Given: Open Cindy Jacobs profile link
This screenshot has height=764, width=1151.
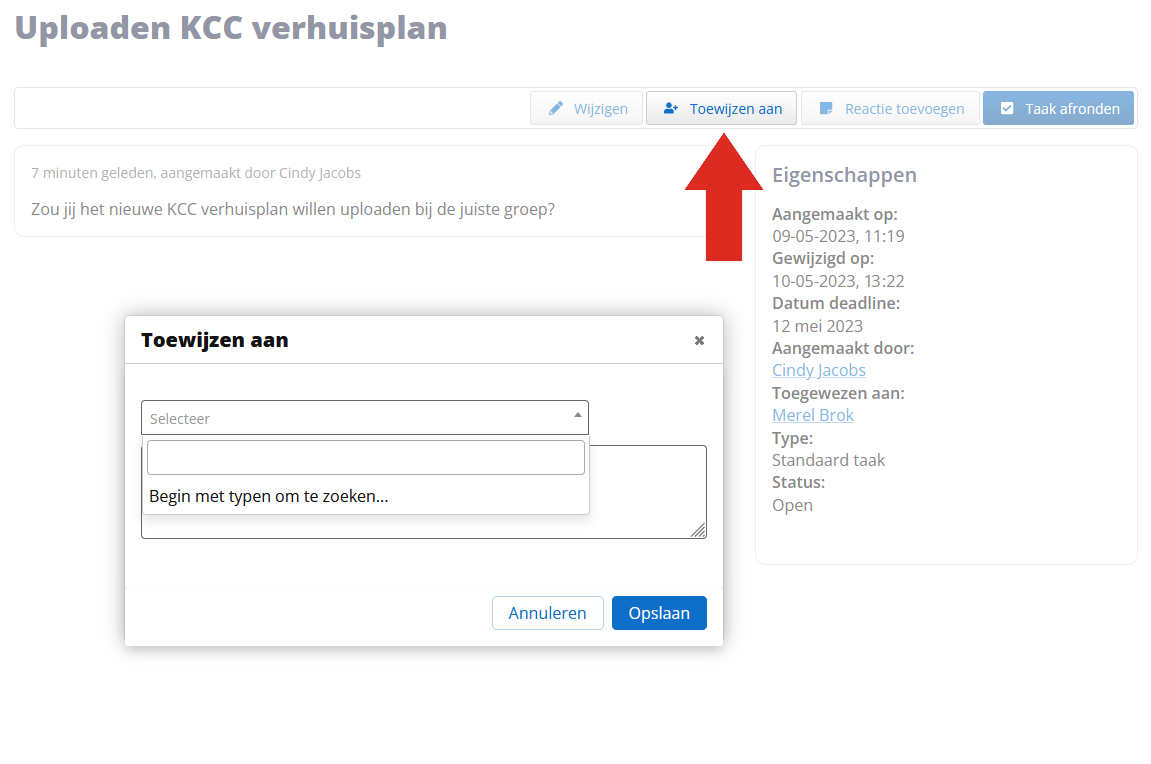Looking at the screenshot, I should coord(818,371).
